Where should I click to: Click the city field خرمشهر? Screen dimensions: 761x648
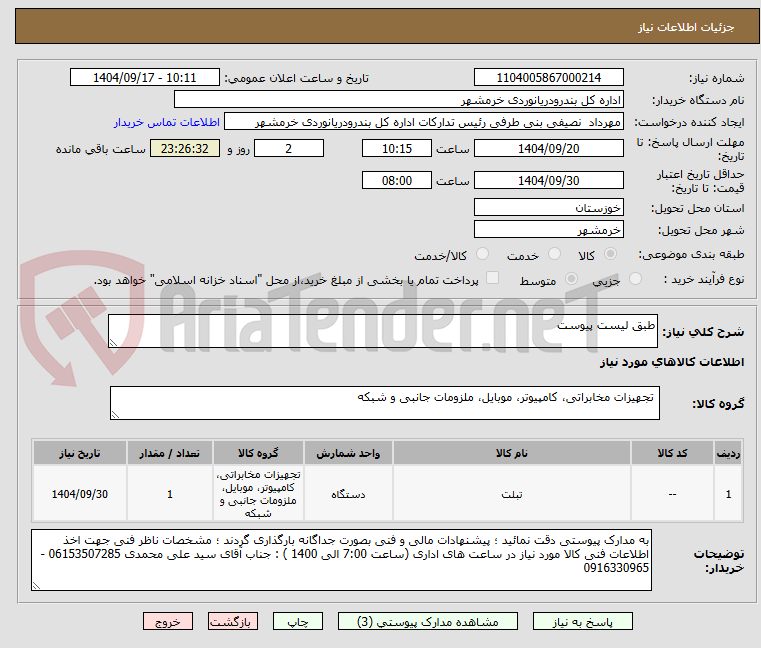point(548,229)
